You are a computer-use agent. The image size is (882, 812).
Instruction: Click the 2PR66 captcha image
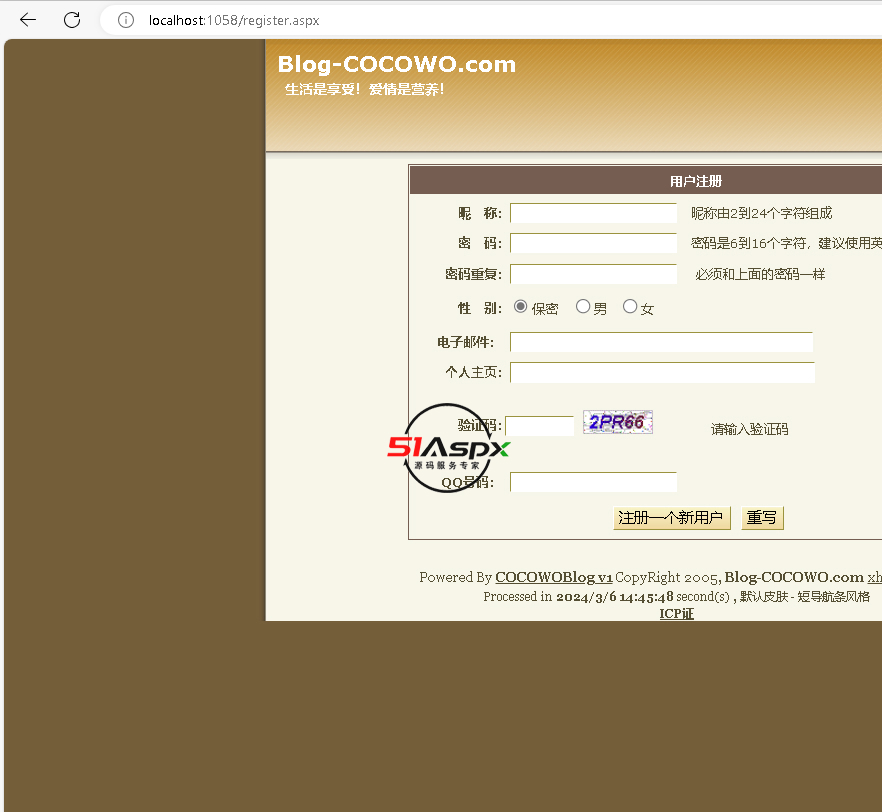click(618, 422)
